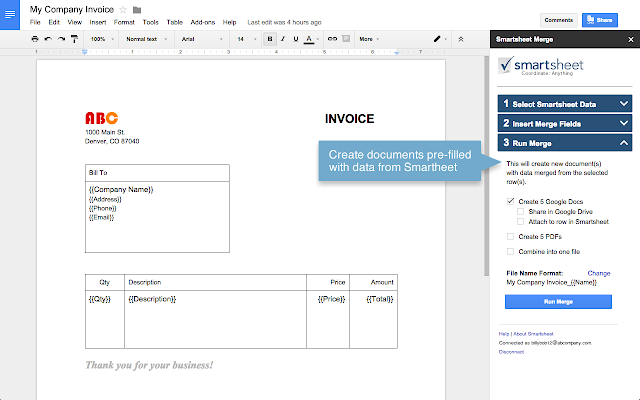The width and height of the screenshot is (640, 400).
Task: Toggle Bold formatting
Action: (270, 39)
